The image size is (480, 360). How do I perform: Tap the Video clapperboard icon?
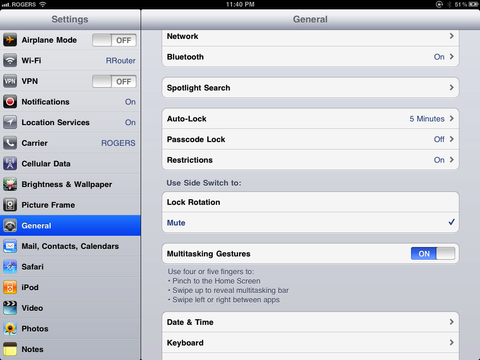pyautogui.click(x=10, y=308)
